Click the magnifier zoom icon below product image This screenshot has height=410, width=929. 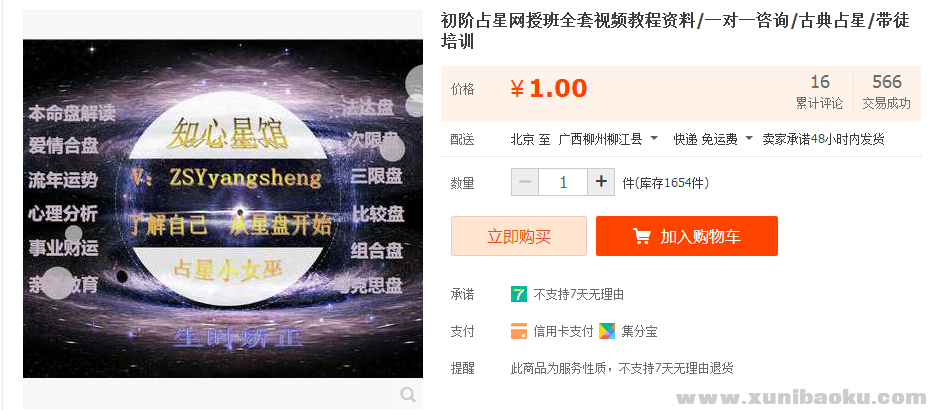(408, 394)
